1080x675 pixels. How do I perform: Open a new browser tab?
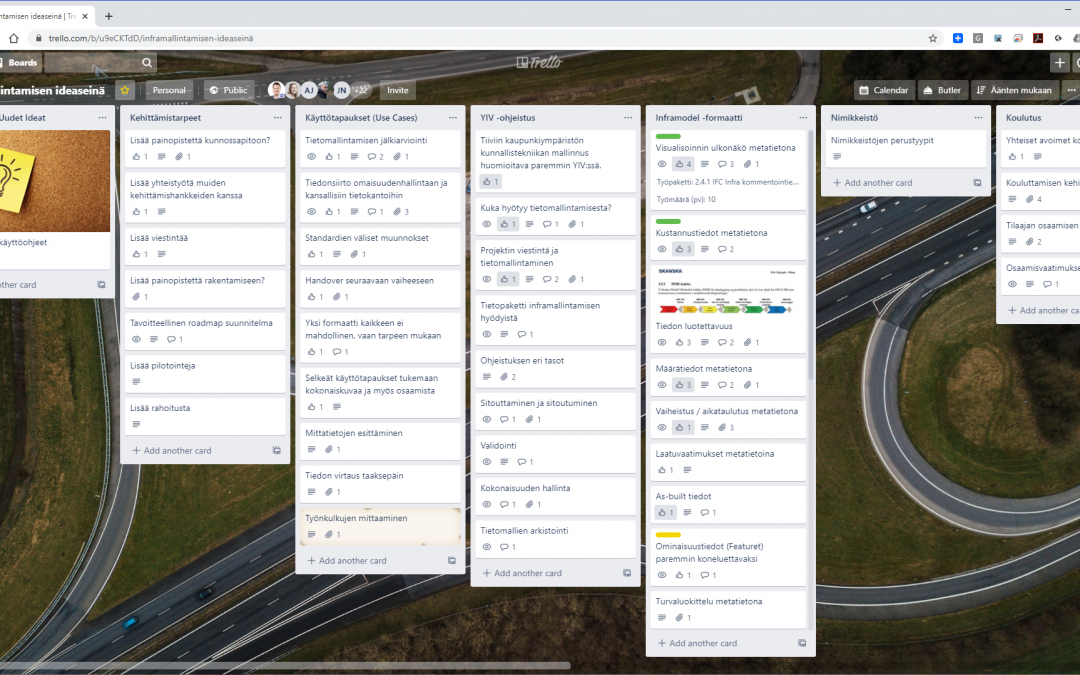pyautogui.click(x=108, y=16)
